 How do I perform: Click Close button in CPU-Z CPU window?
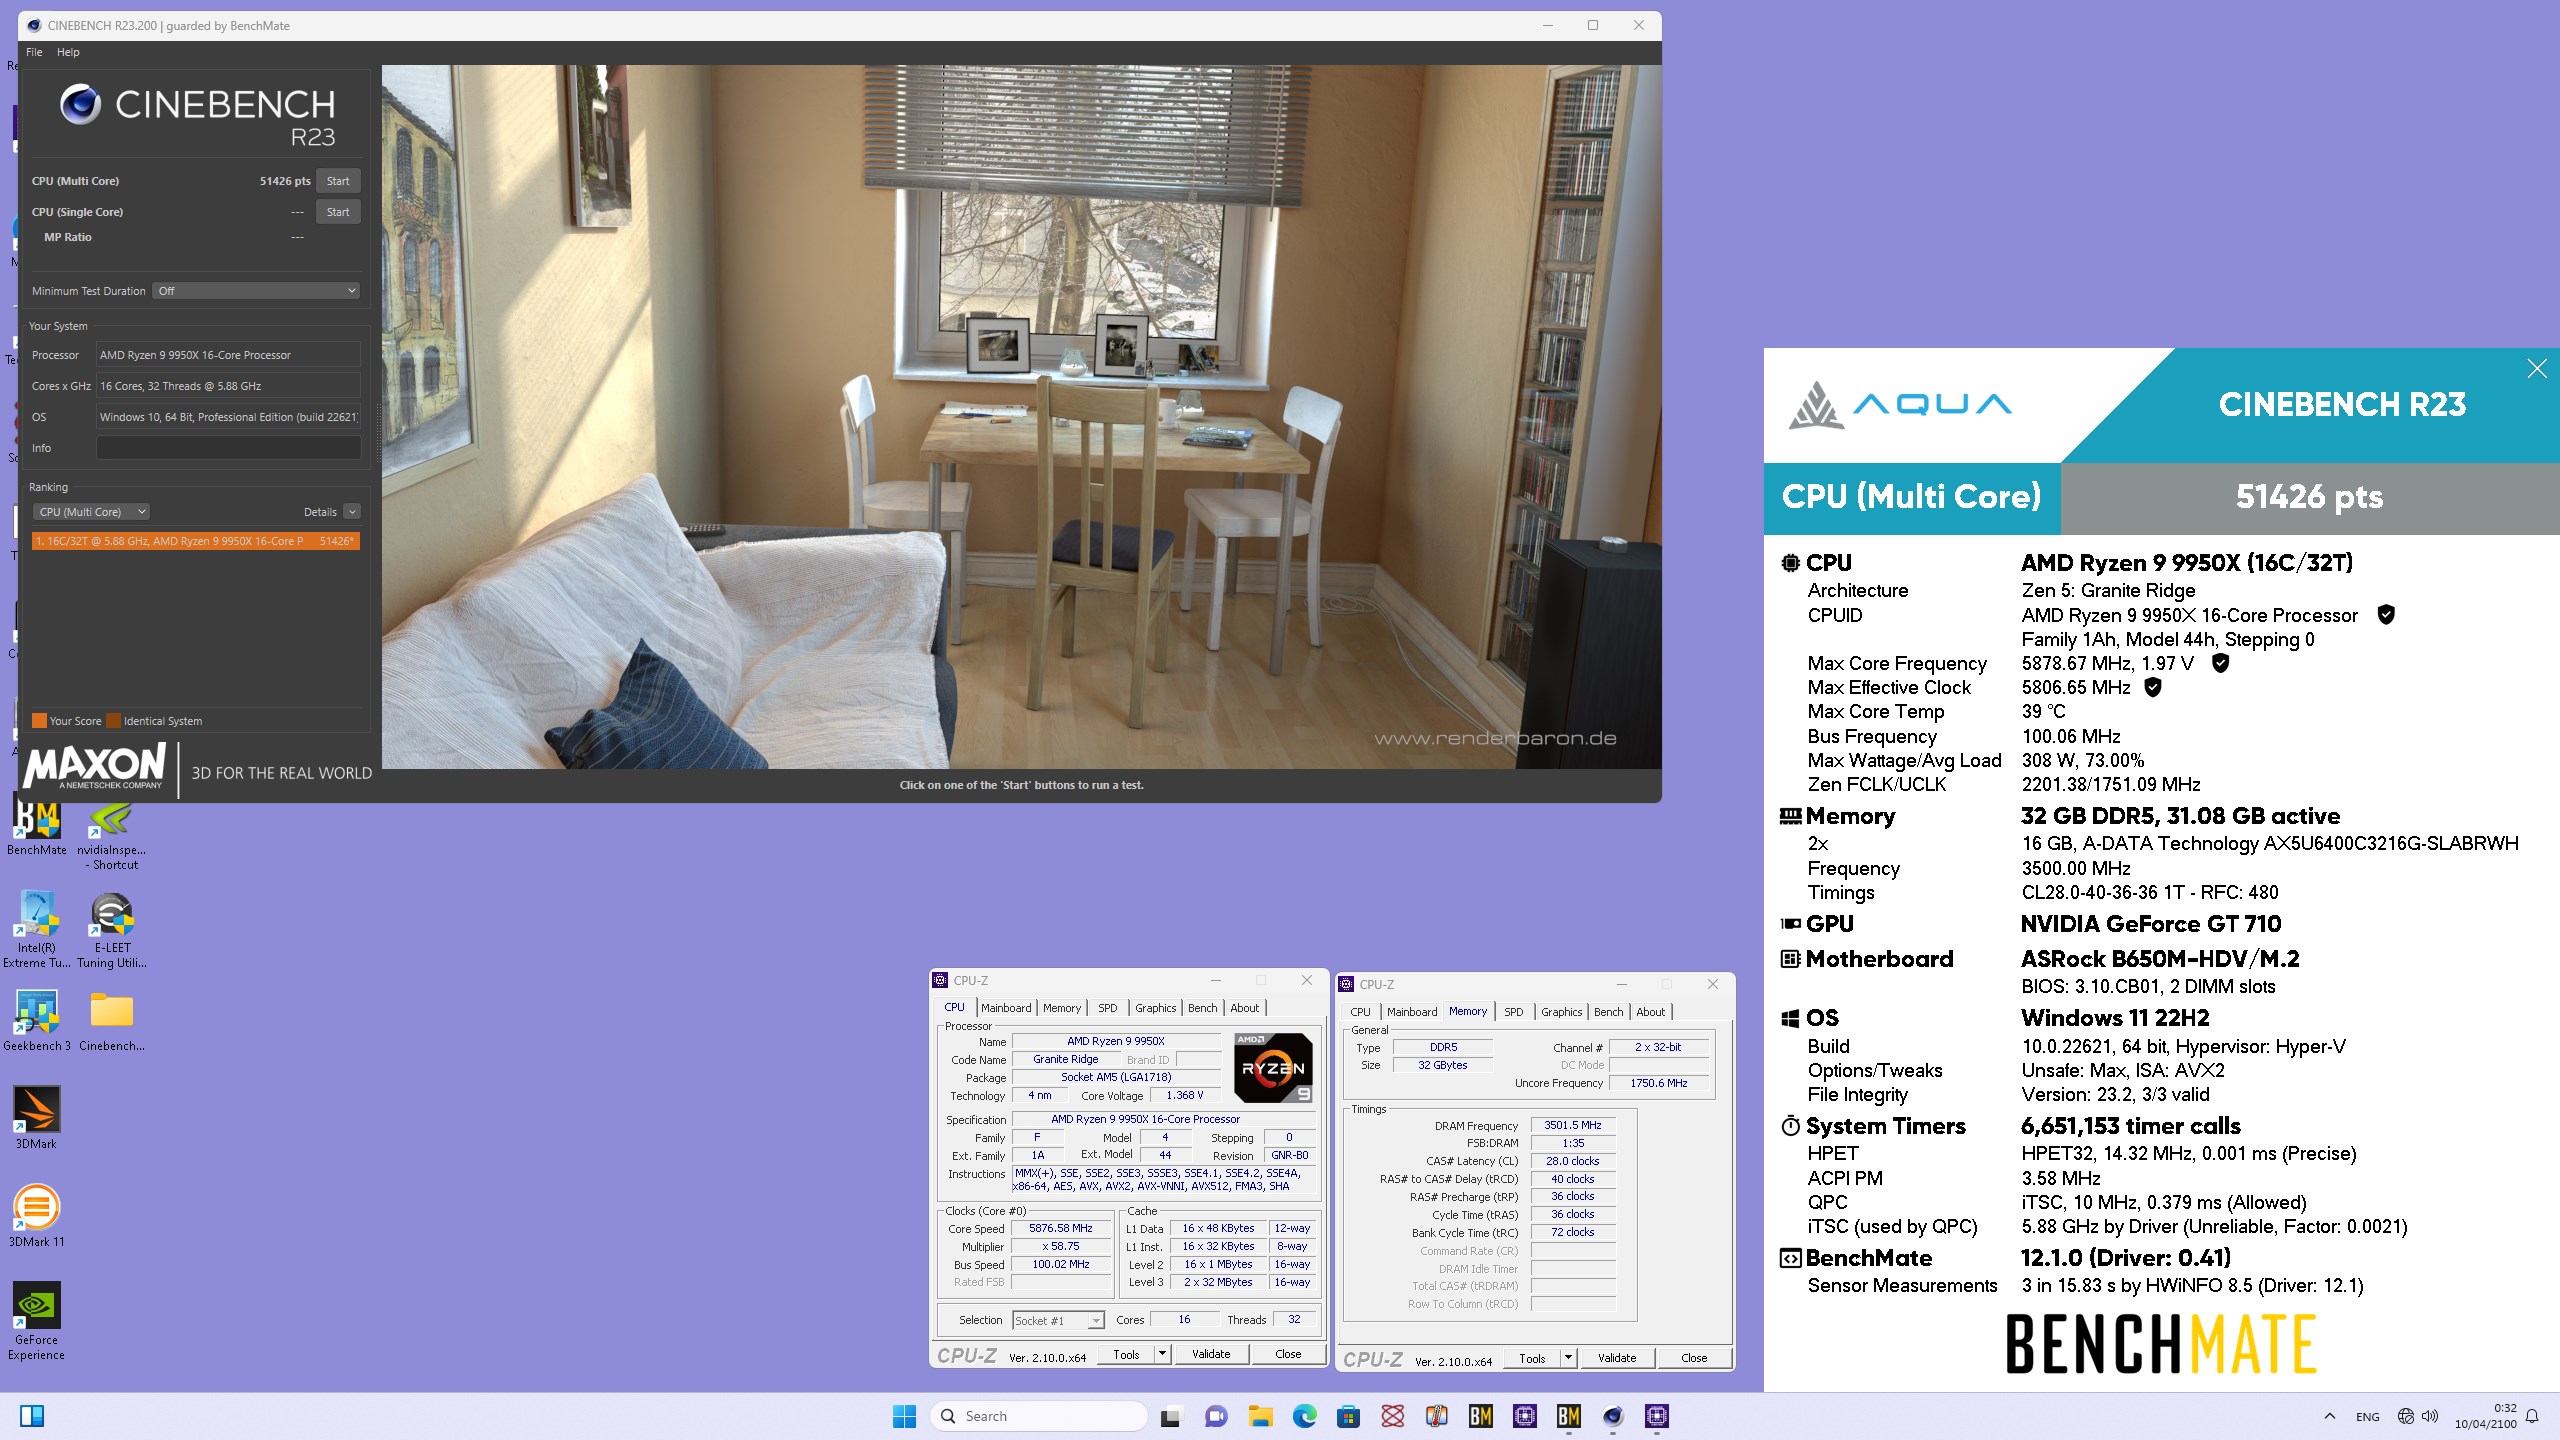tap(1288, 1354)
